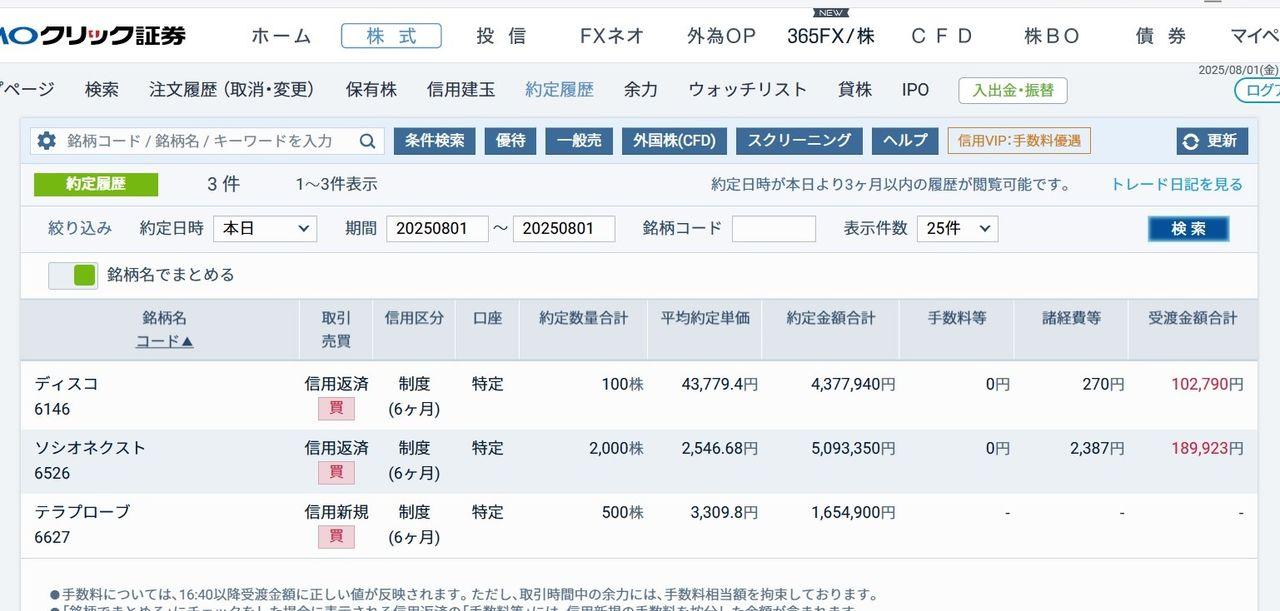1280x611 pixels.
Task: Open the FXネオ menu item
Action: 608,35
